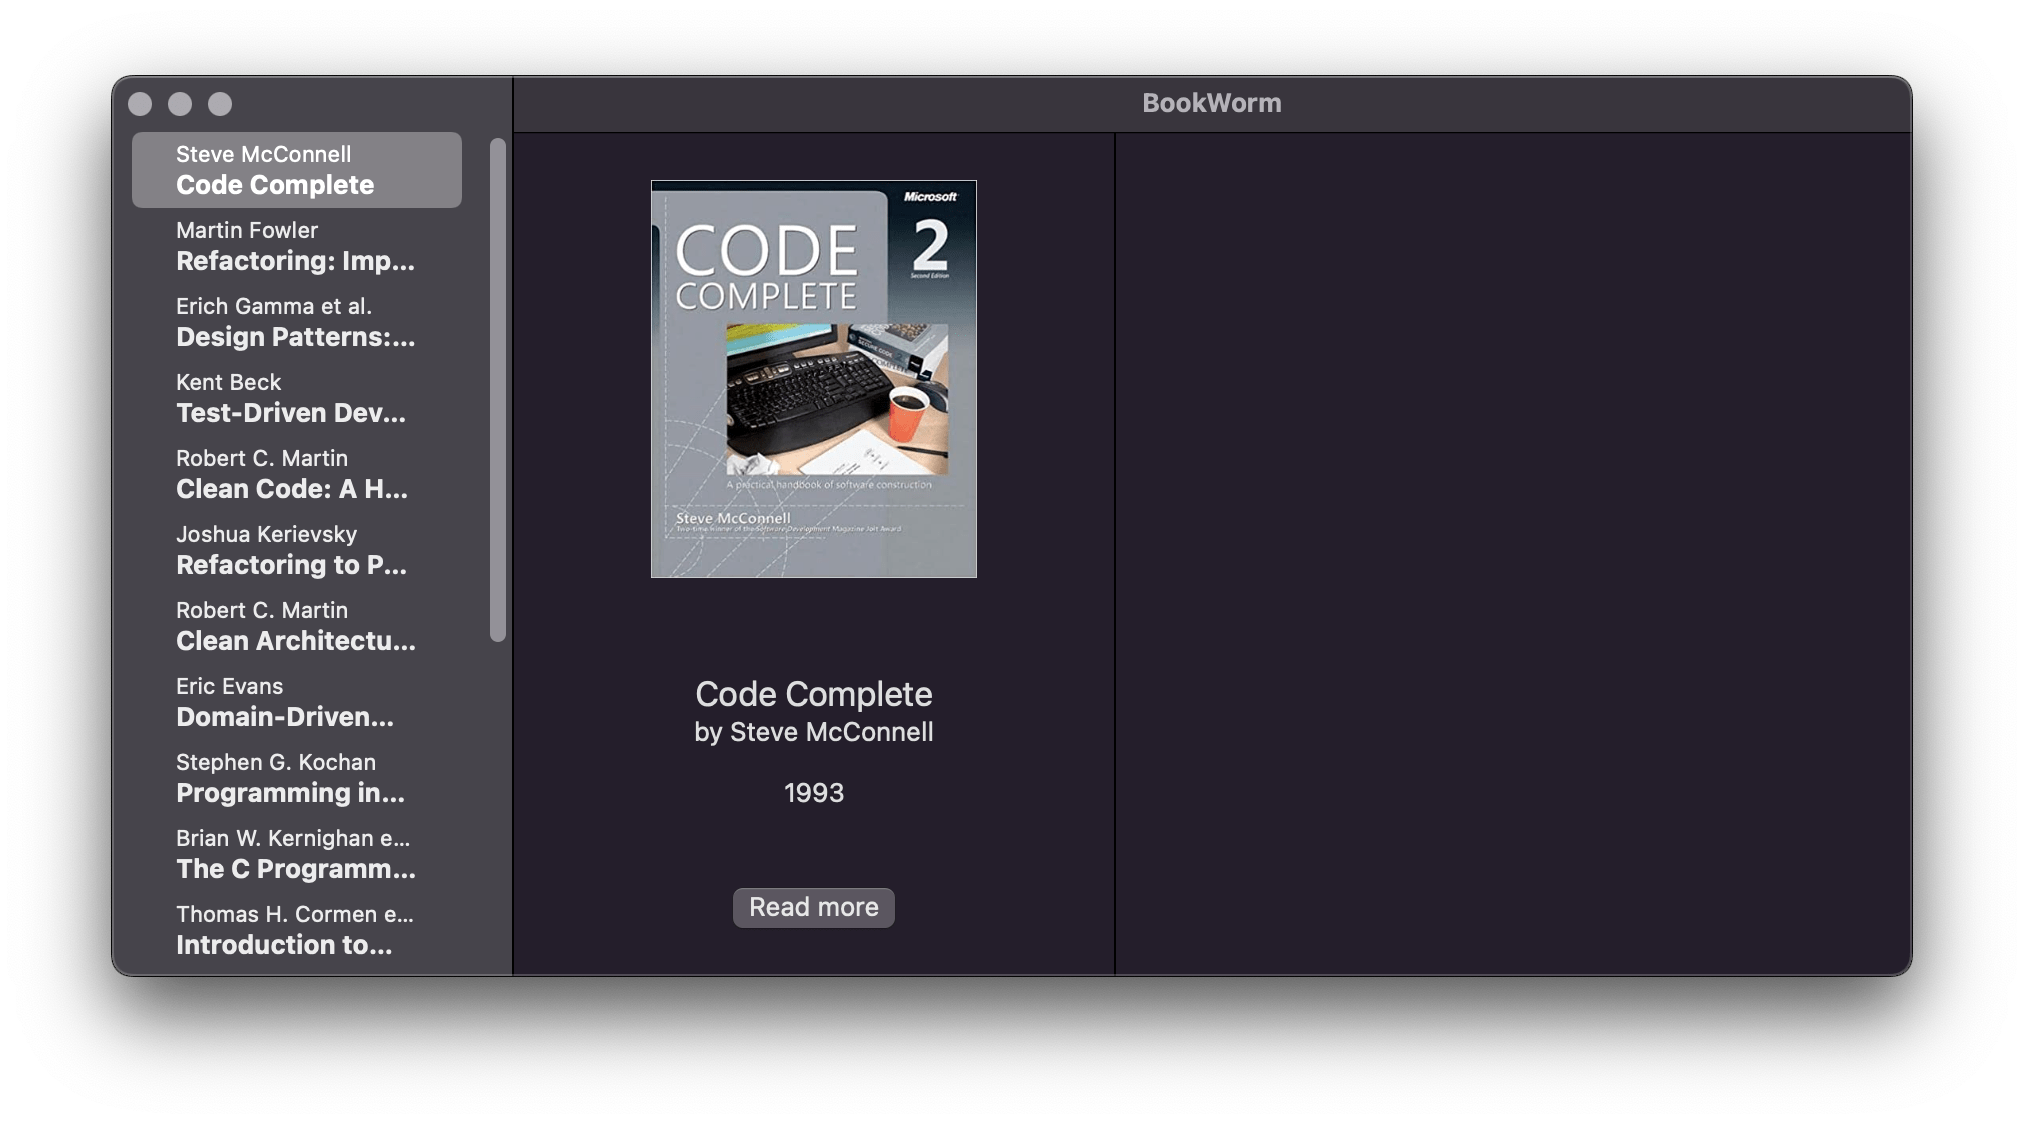Select Design Patterns by Erich Gamma

coord(296,322)
